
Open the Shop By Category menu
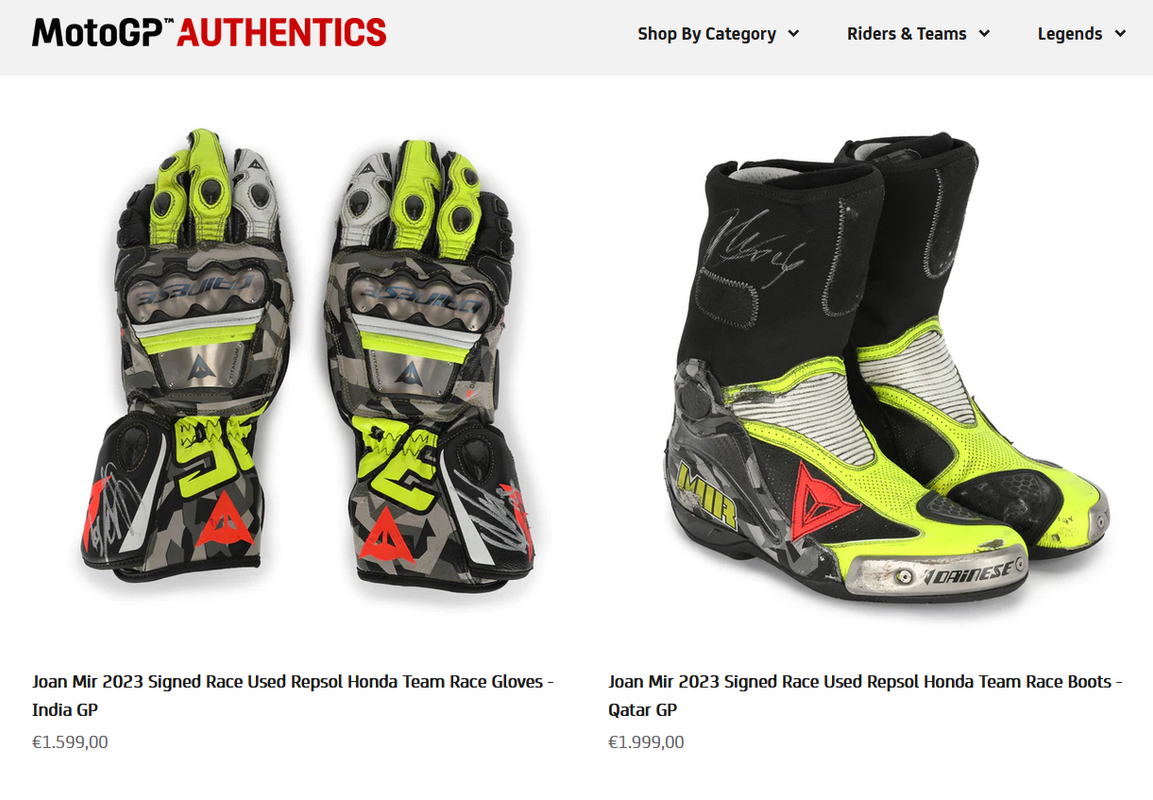[718, 34]
